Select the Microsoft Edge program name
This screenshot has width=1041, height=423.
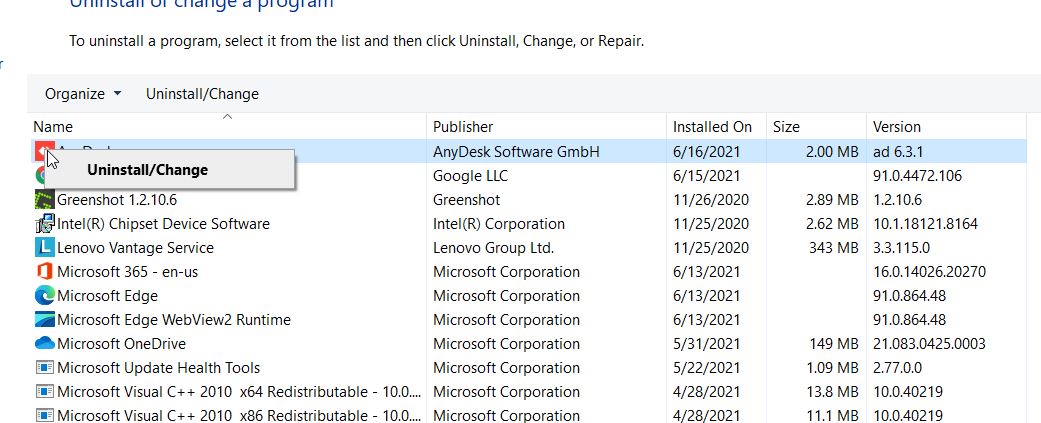click(108, 296)
